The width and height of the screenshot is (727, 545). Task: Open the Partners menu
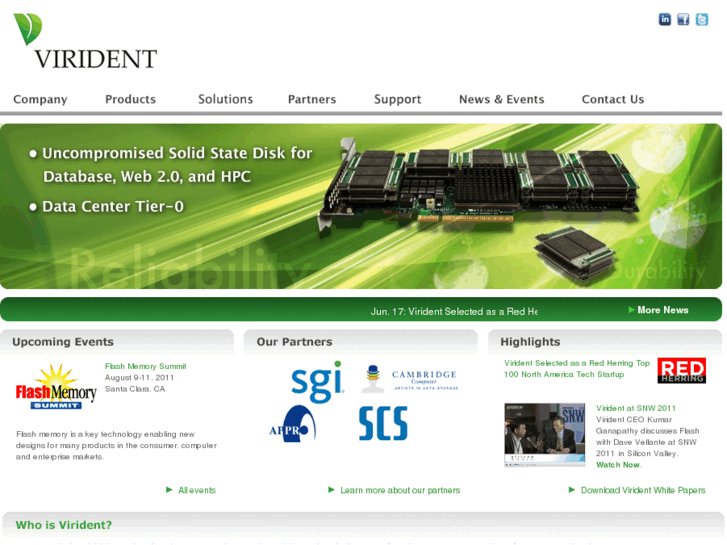(x=312, y=99)
